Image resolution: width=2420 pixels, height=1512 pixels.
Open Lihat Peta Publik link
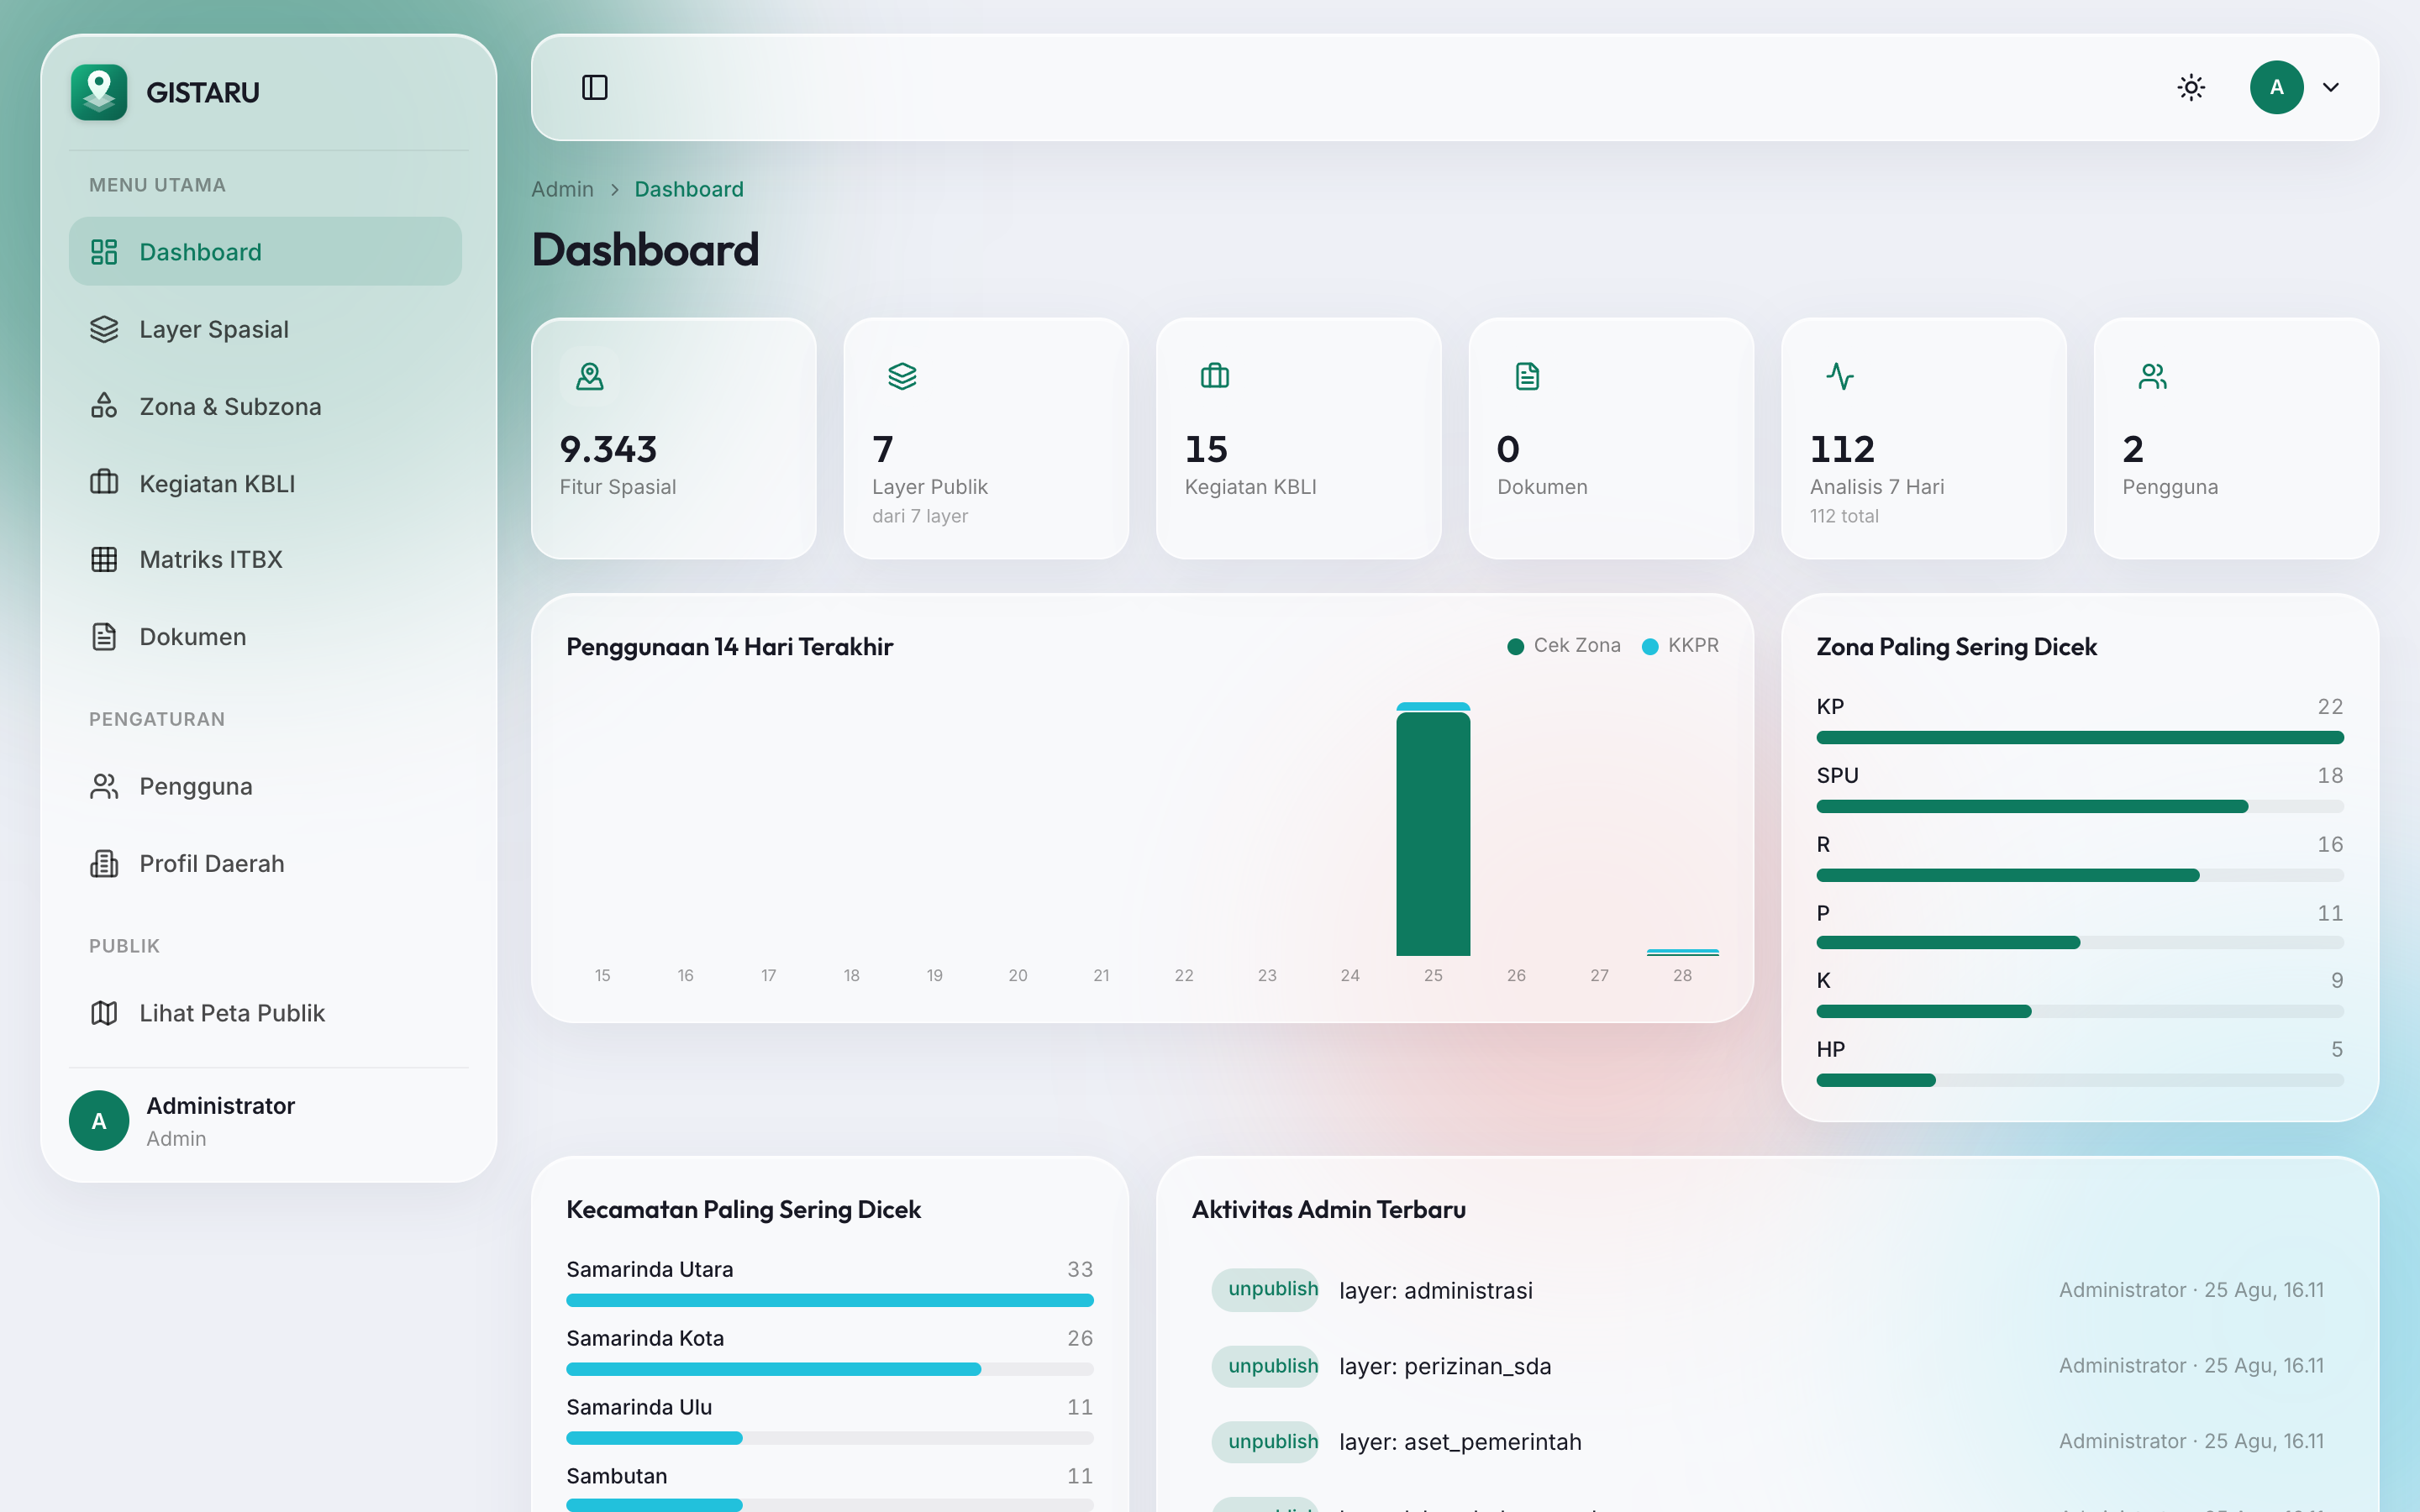pos(265,1013)
